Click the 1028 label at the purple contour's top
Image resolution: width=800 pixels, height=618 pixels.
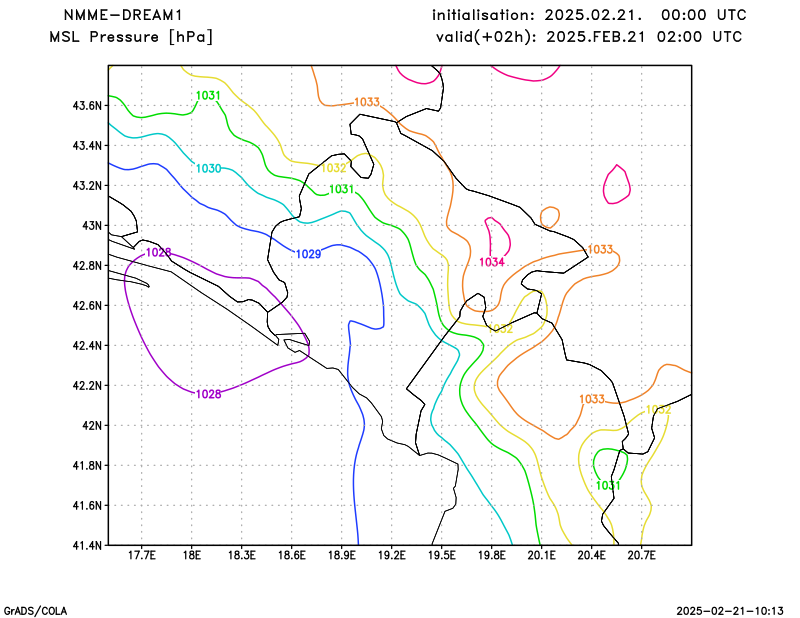point(159,252)
